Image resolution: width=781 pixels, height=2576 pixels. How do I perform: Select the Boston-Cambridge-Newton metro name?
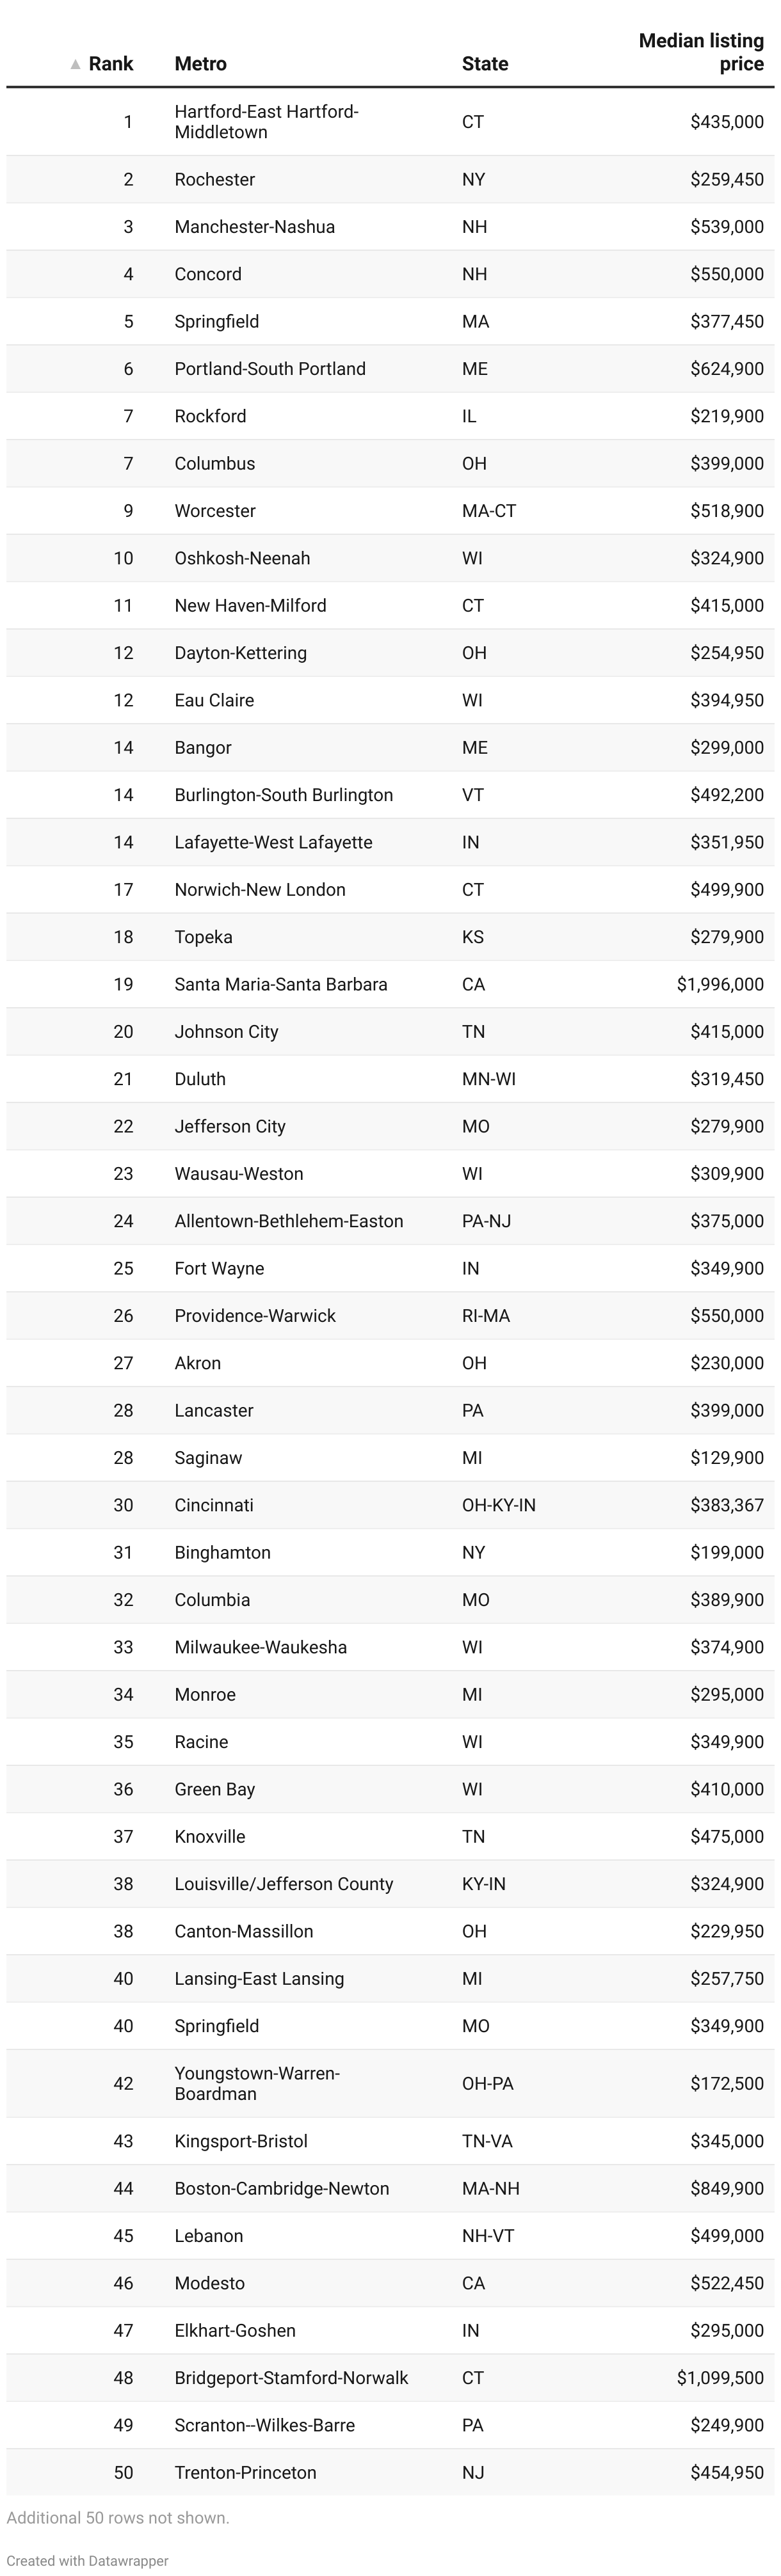point(281,2188)
